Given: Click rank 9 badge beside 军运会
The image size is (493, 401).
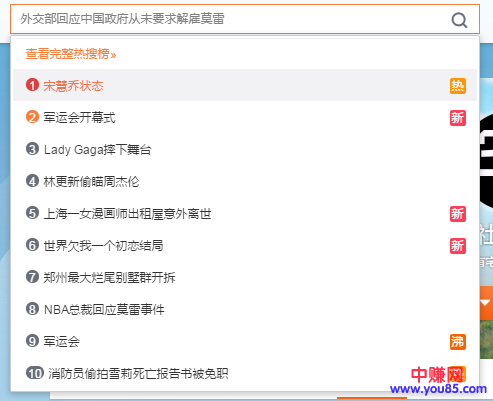Looking at the screenshot, I should click(32, 341).
